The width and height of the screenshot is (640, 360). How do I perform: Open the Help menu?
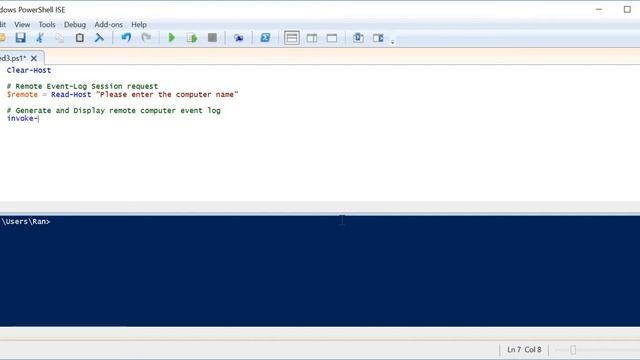click(139, 24)
